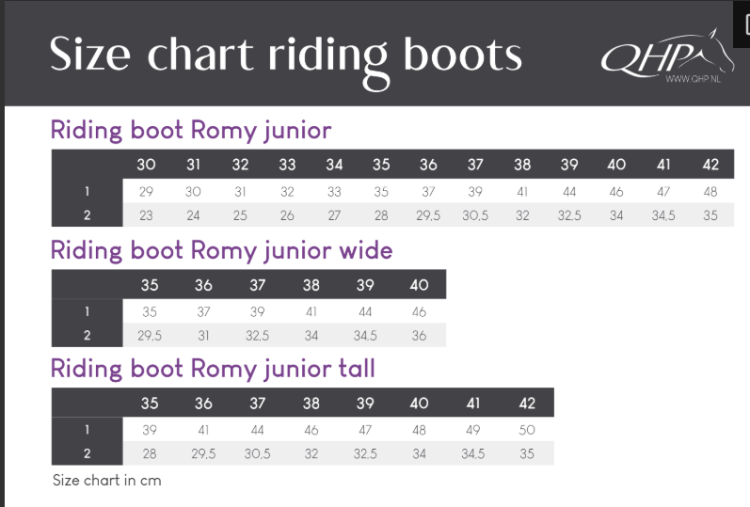The height and width of the screenshot is (507, 750).
Task: Select value 49 in junior tall row 1
Action: (473, 430)
